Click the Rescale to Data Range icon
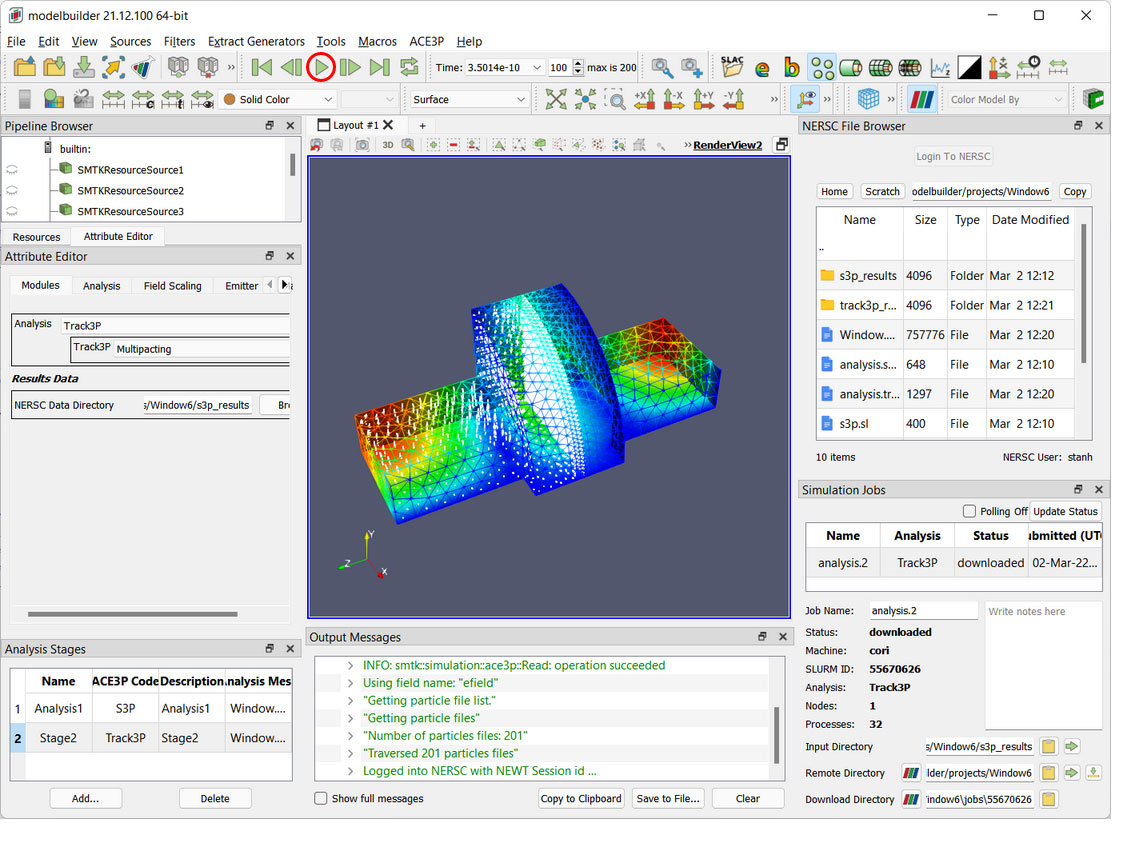Screen dimensions: 1128x850 (113, 99)
